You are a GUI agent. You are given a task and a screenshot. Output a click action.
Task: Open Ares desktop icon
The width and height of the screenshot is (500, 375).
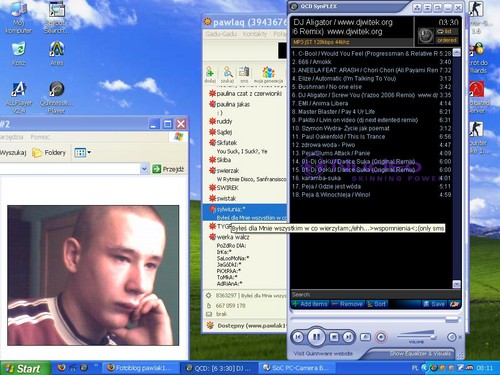pyautogui.click(x=57, y=53)
